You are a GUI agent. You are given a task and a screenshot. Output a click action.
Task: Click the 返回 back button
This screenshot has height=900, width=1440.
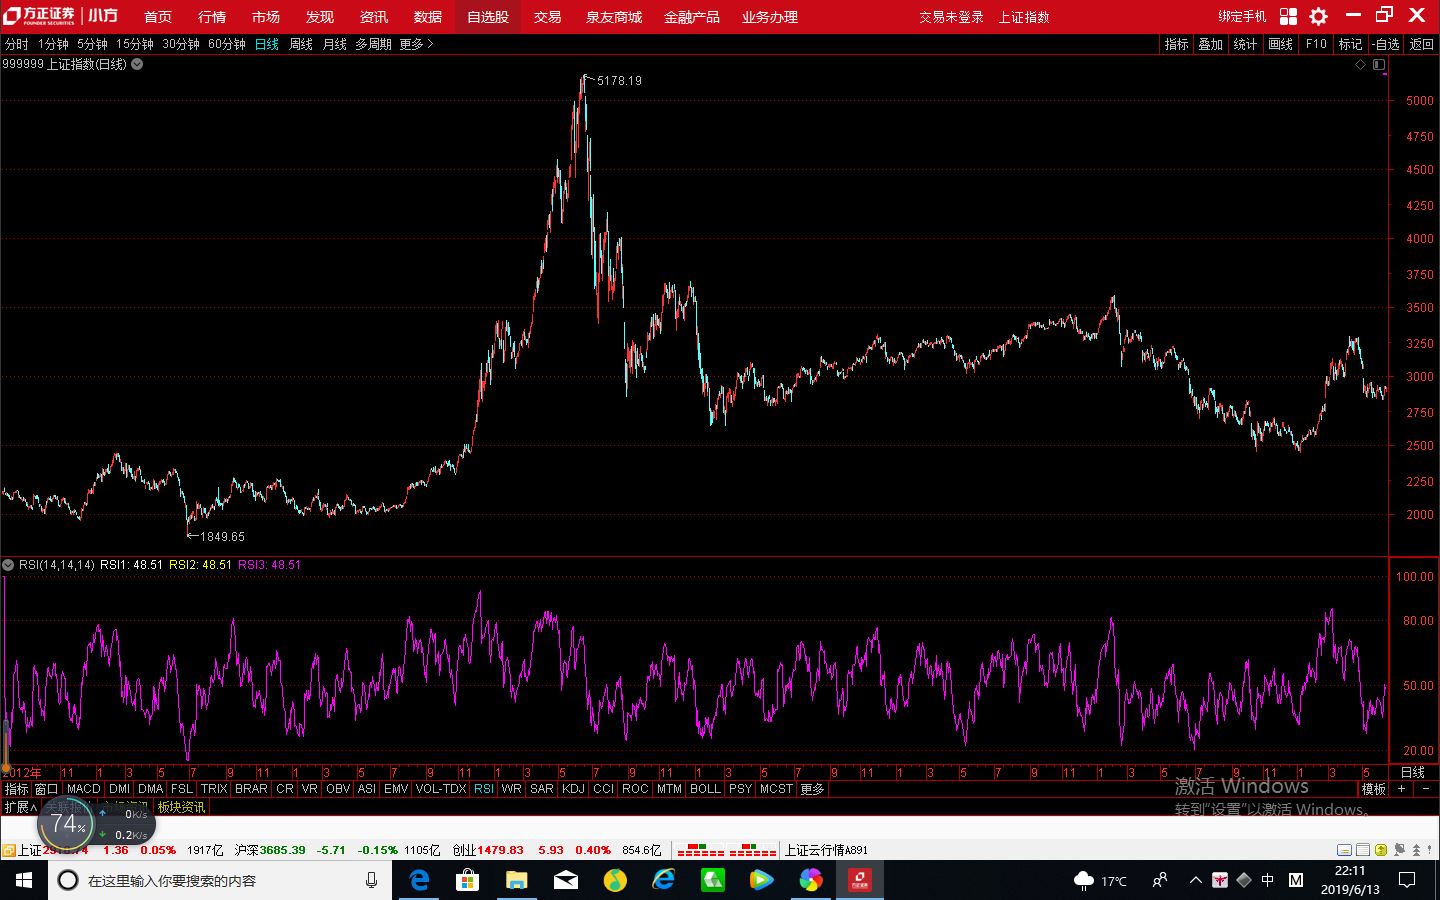1422,44
